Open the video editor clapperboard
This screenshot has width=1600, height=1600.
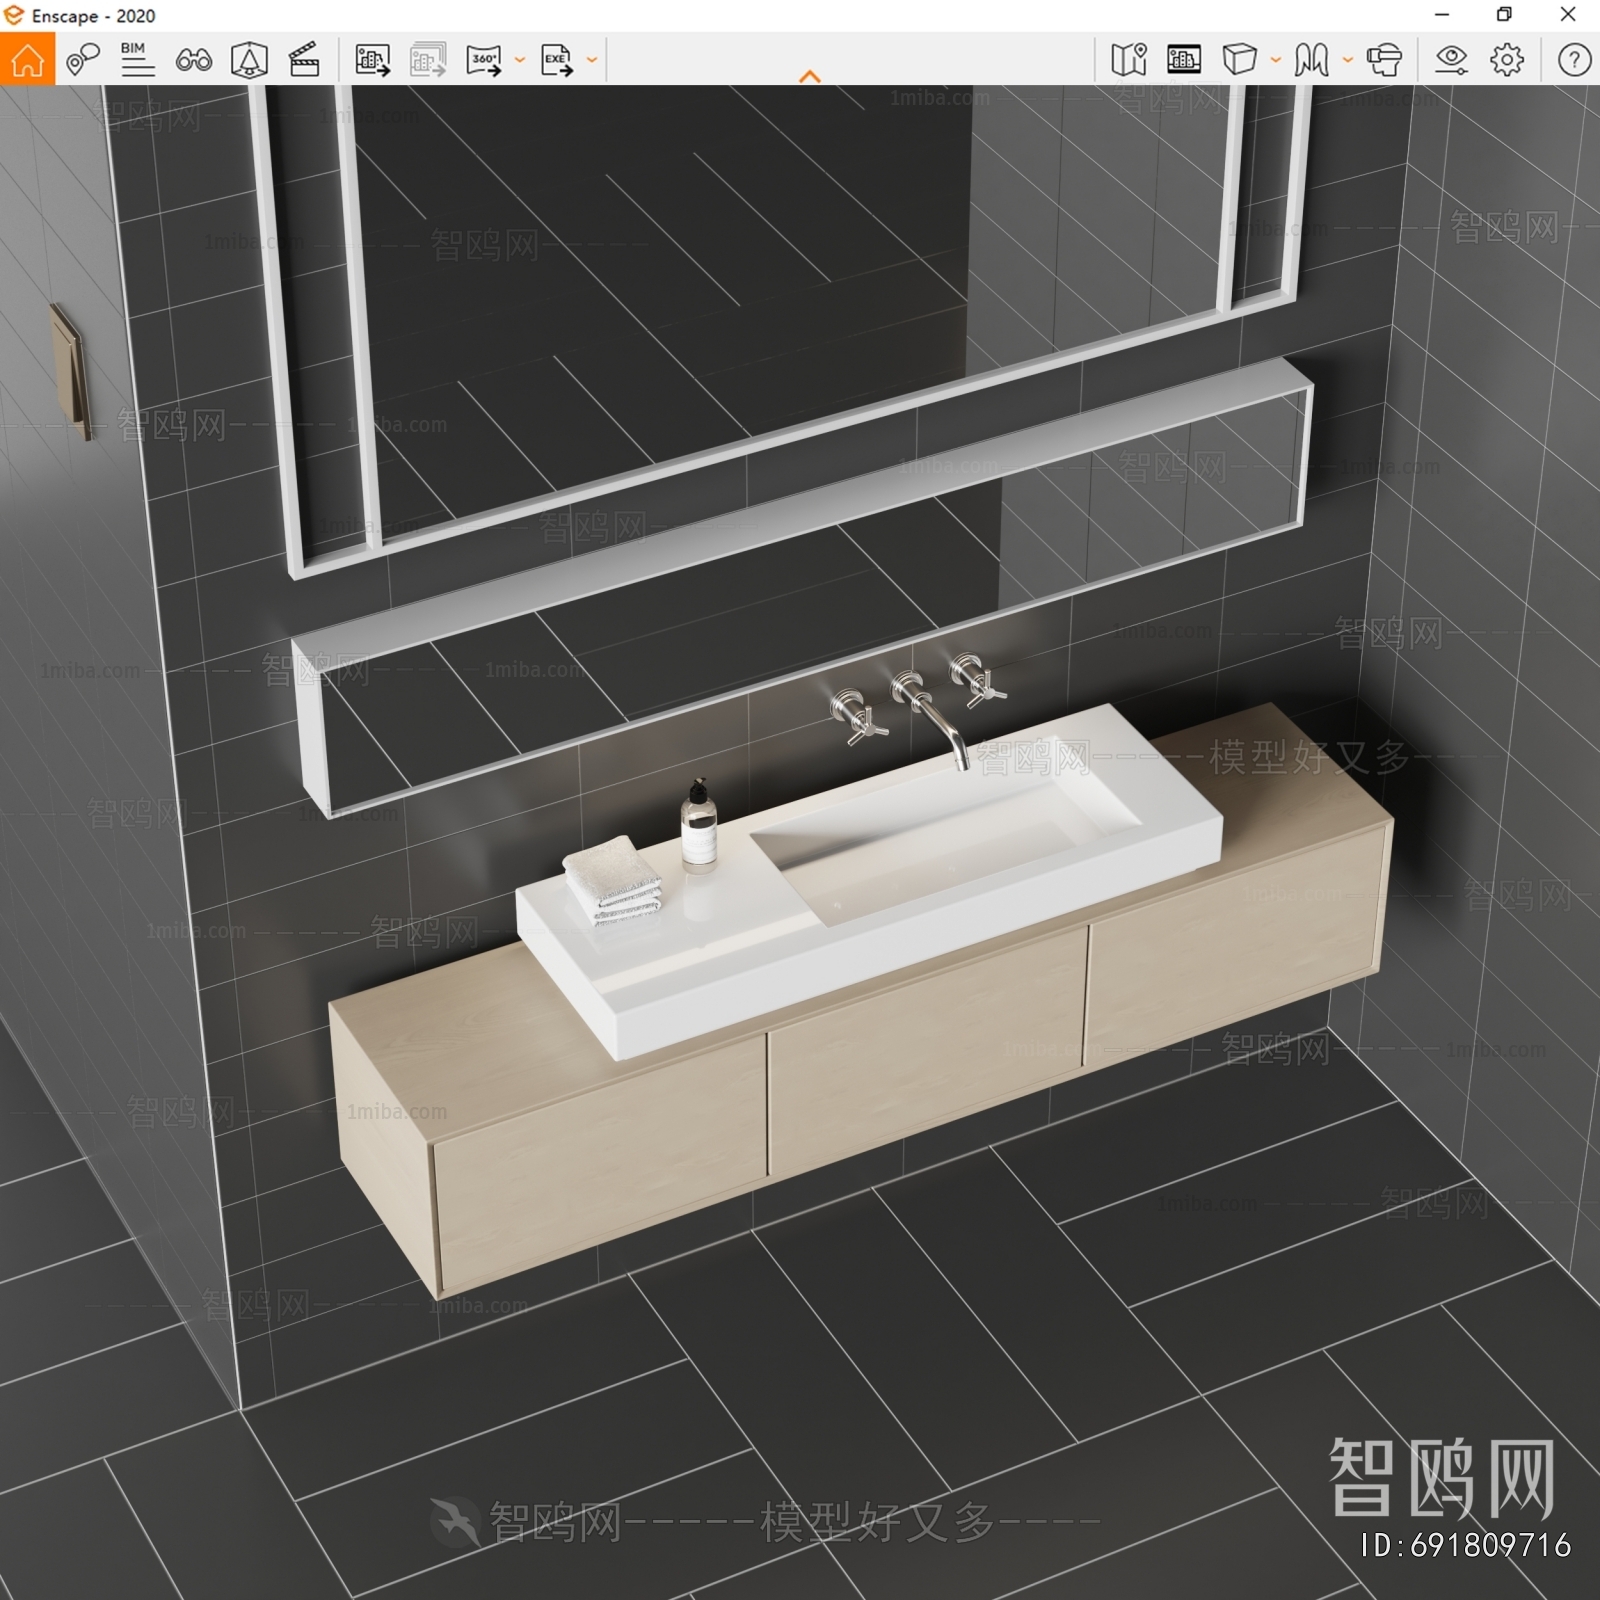pos(304,60)
